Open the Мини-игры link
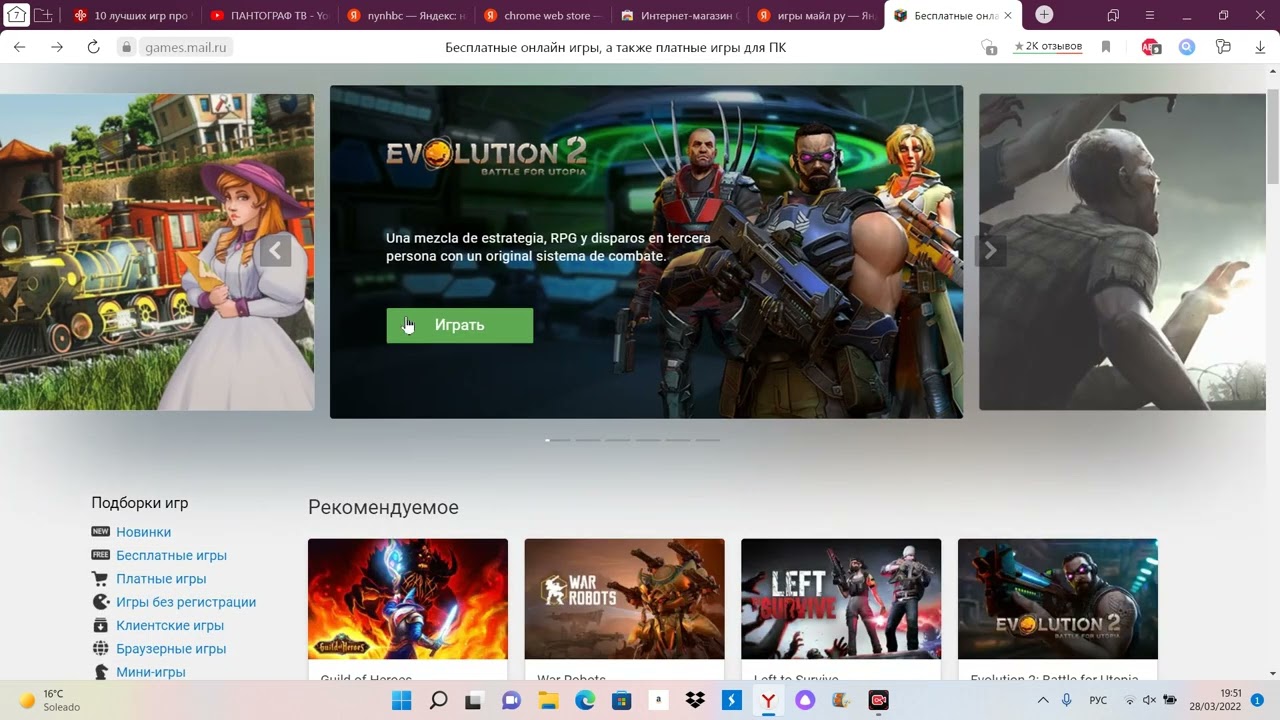Screen dimensions: 1280x720 (x=151, y=672)
